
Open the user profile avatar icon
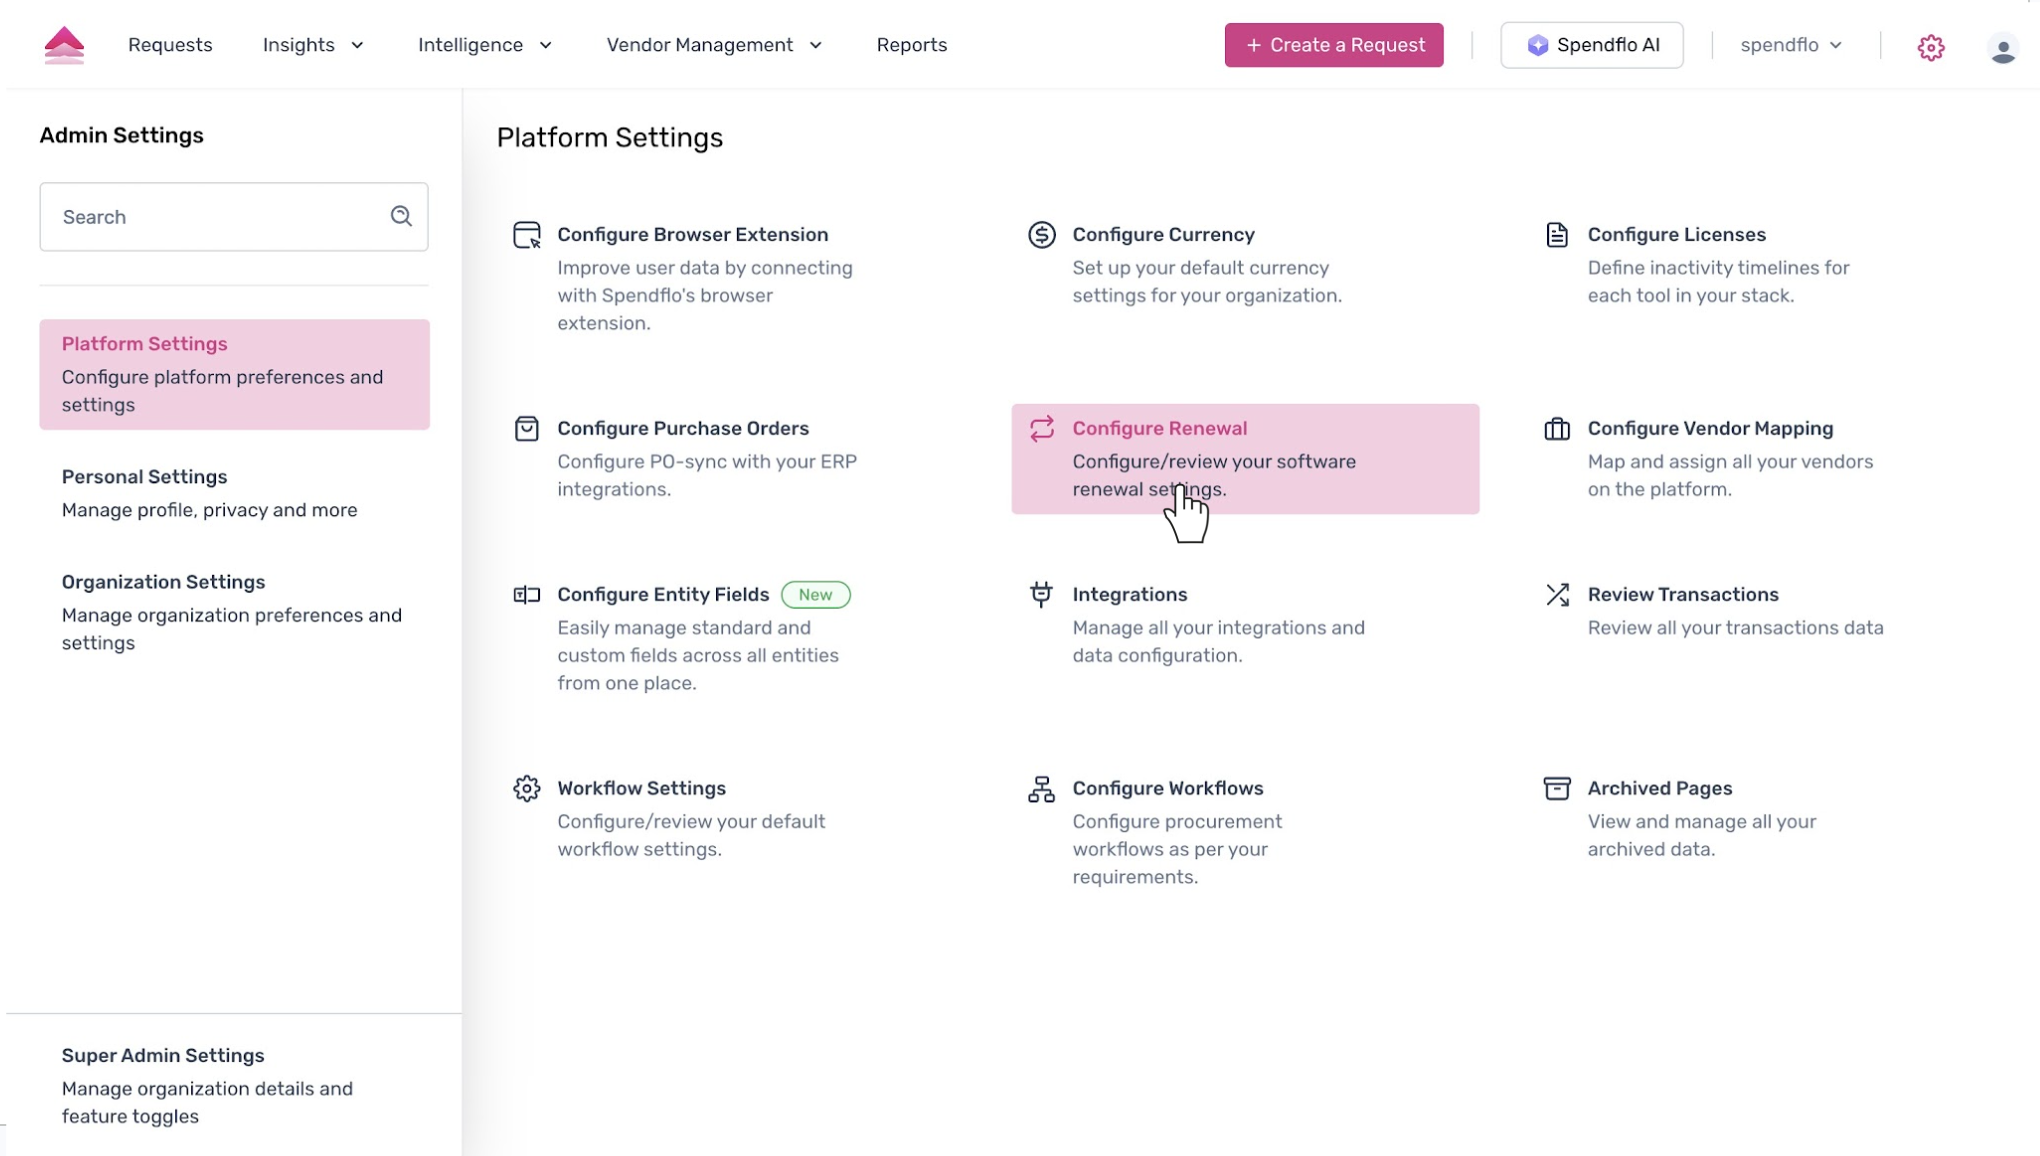(2002, 48)
